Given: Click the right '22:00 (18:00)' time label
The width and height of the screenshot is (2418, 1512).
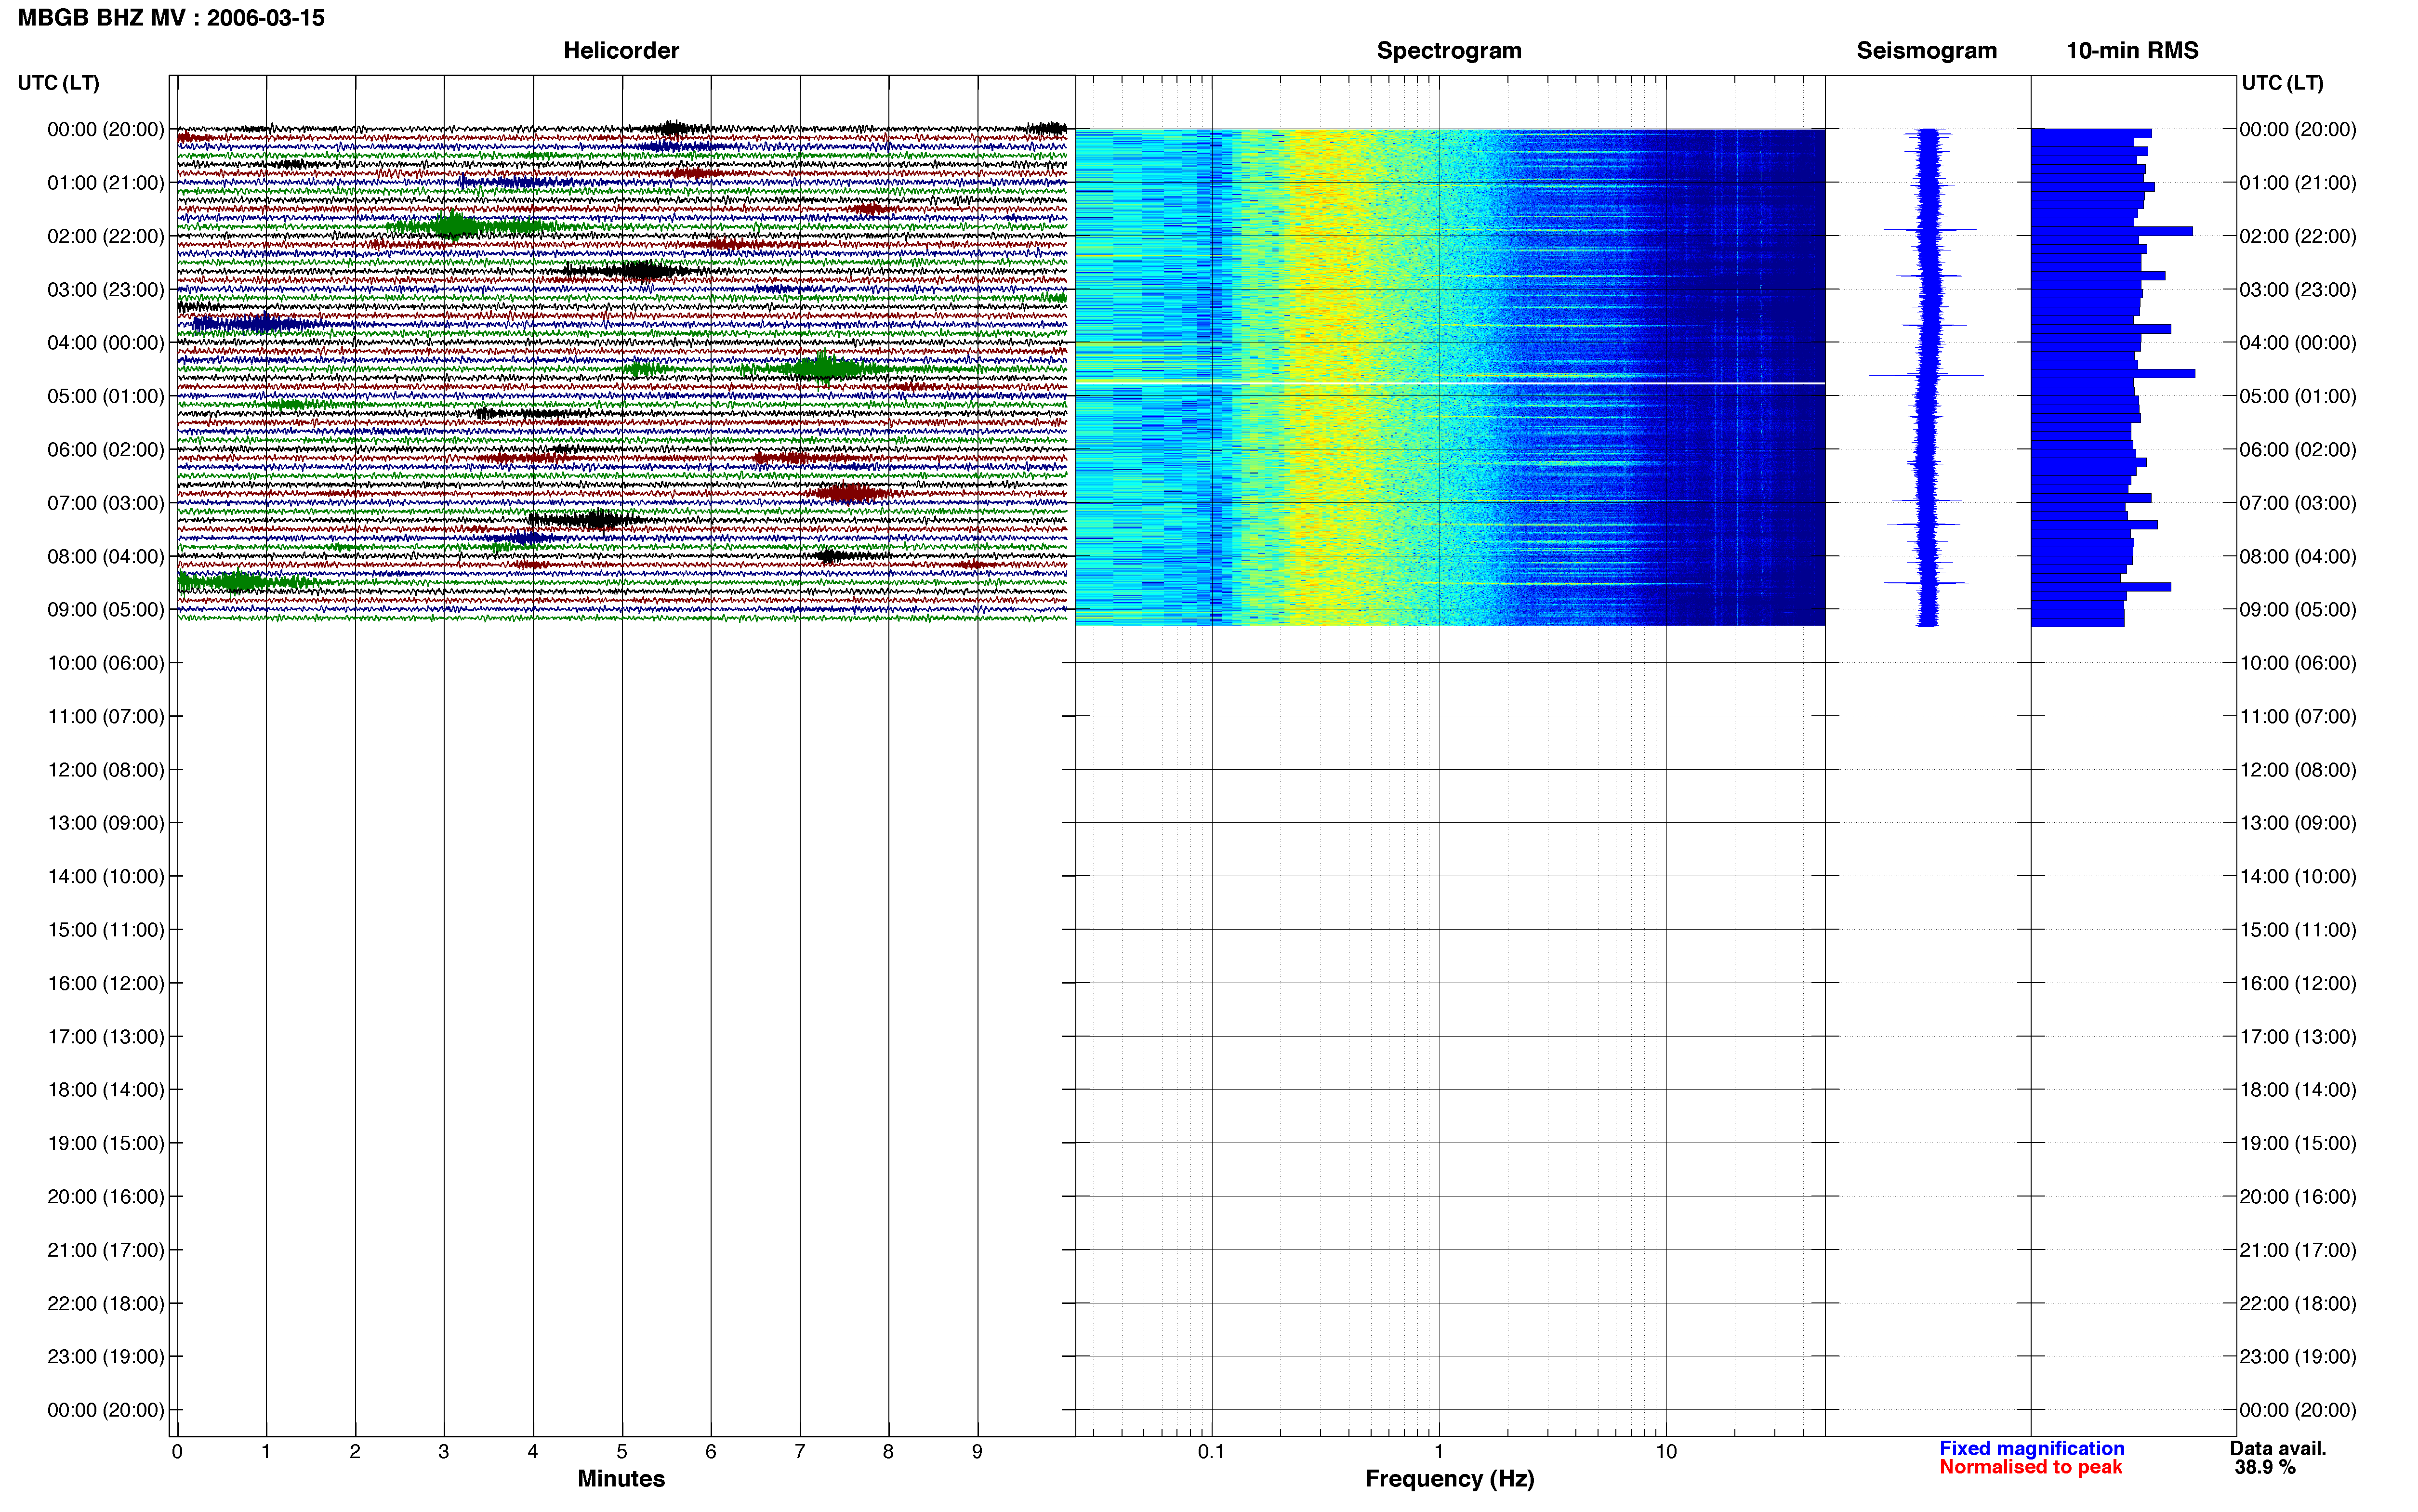Looking at the screenshot, I should point(2297,1303).
